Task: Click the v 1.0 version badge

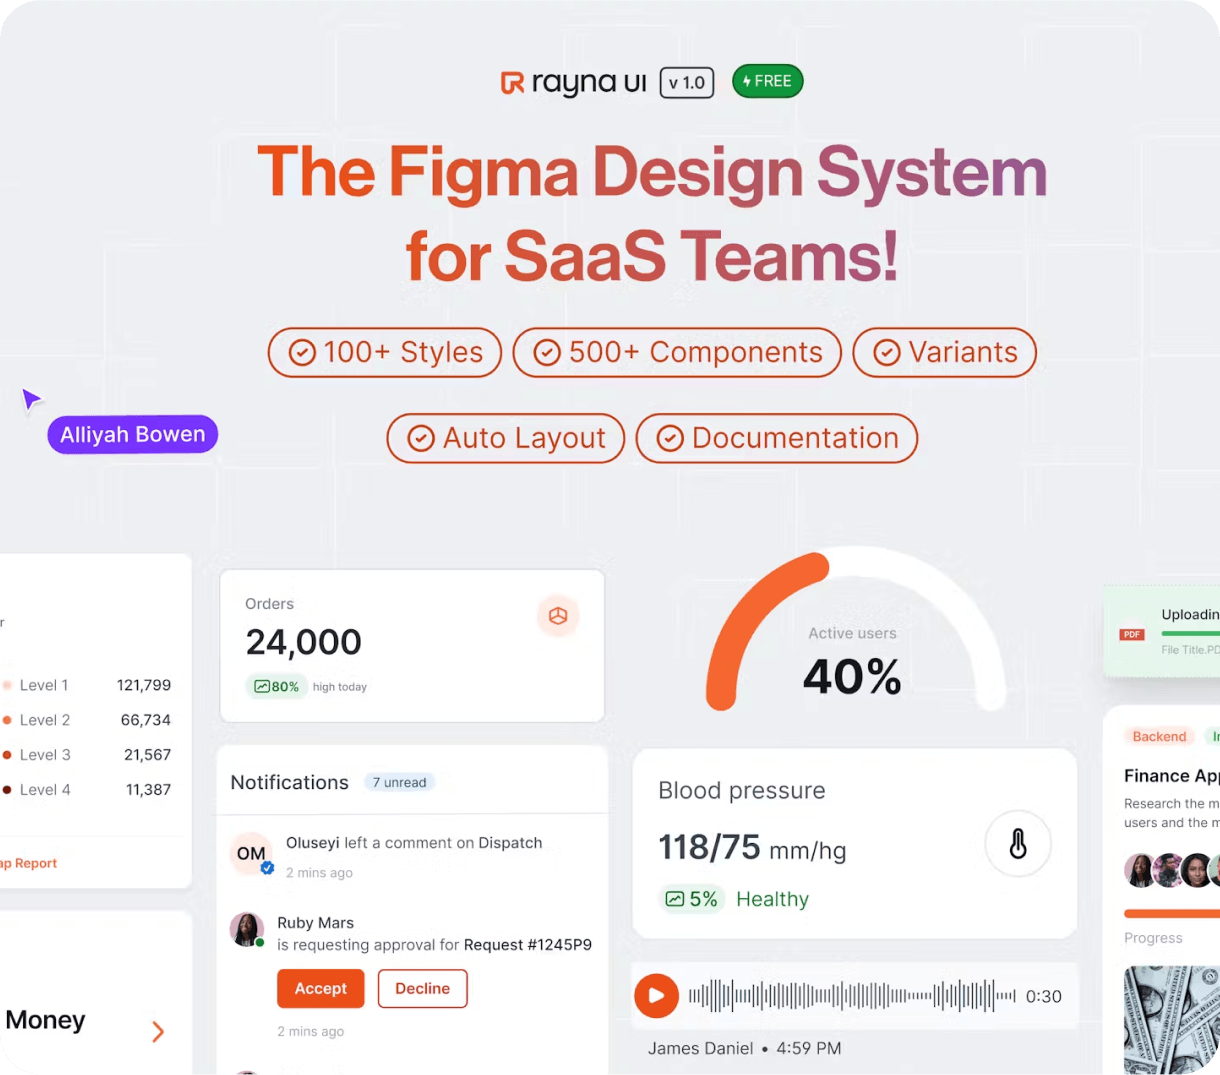Action: point(687,83)
